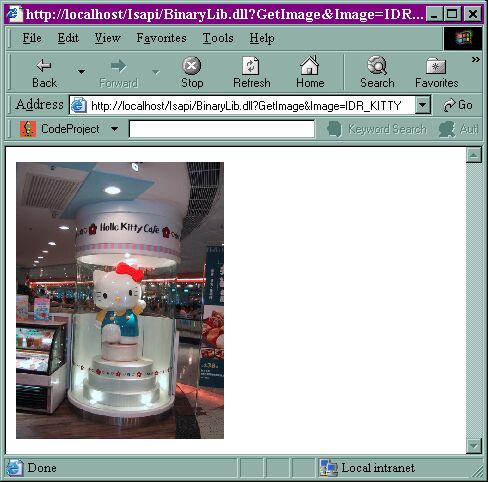488x482 pixels.
Task: Expand the CodeProject toolbar dropdown arrow
Action: pos(114,129)
